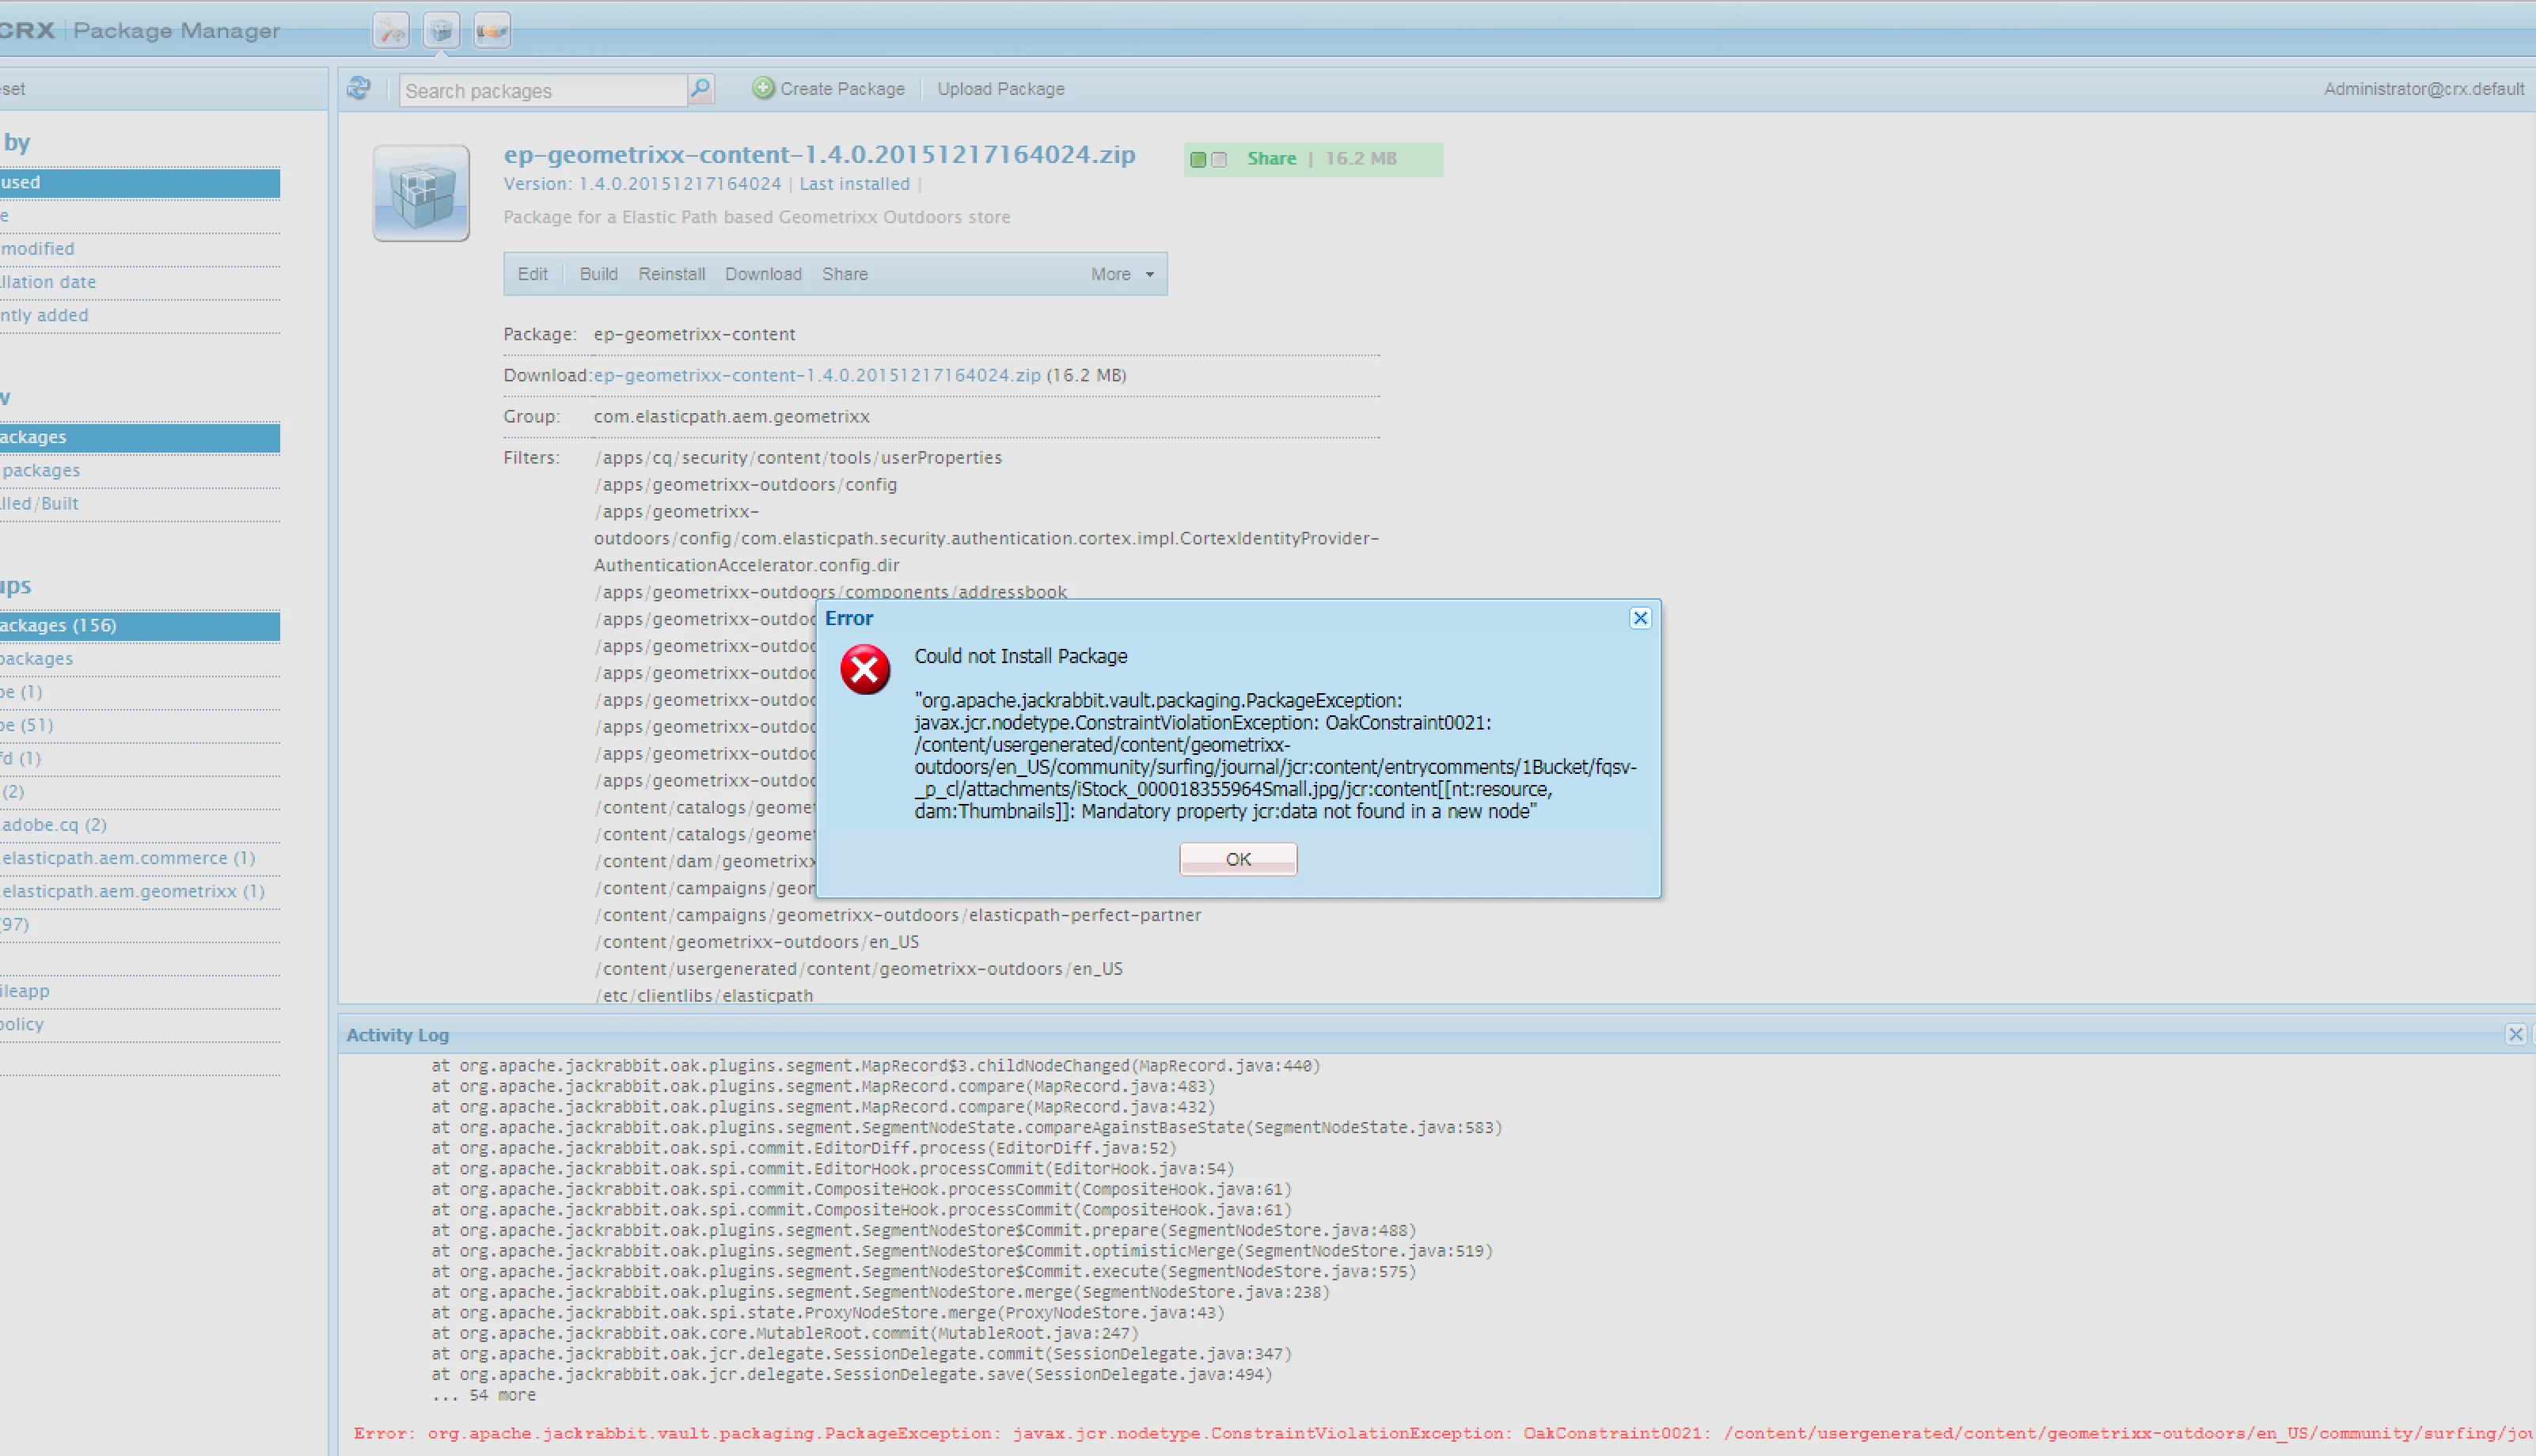Open the develop tools wrench icon
The image size is (2536, 1456).
tap(391, 31)
